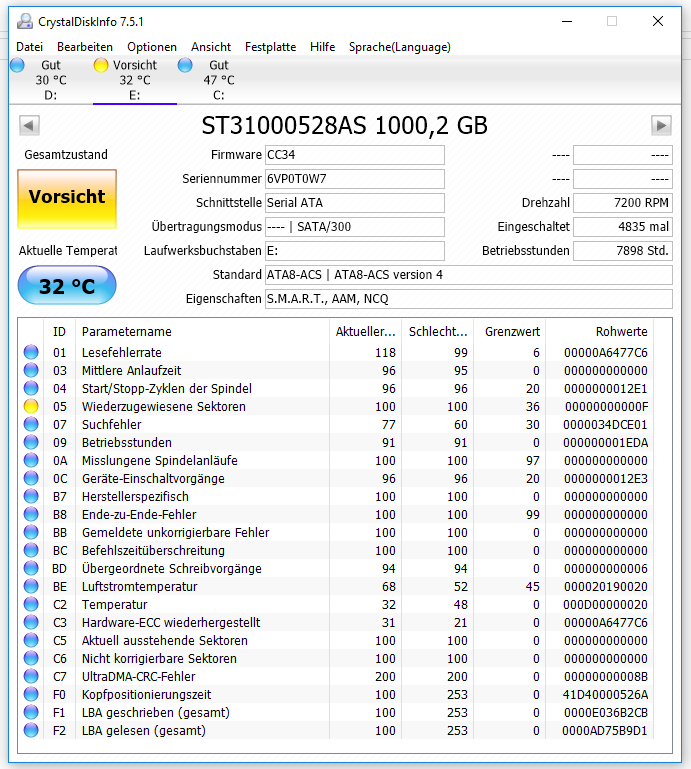
Task: Click raw value 41D40000526A
Action: click(x=605, y=694)
